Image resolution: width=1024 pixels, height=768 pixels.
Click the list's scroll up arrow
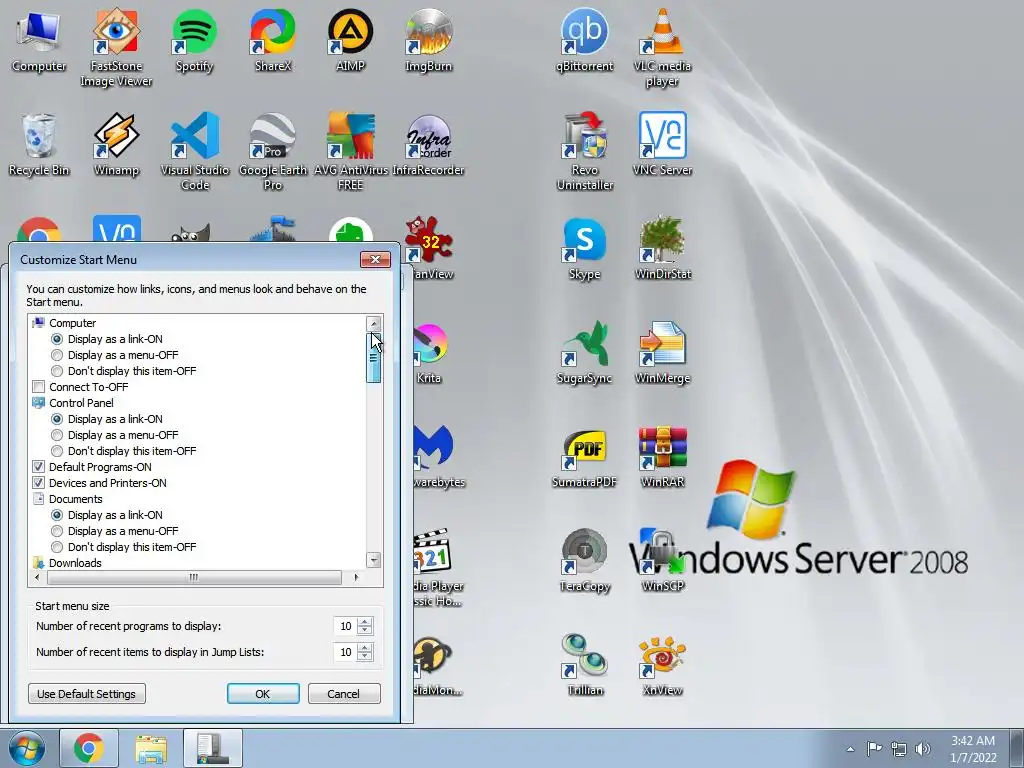(374, 323)
